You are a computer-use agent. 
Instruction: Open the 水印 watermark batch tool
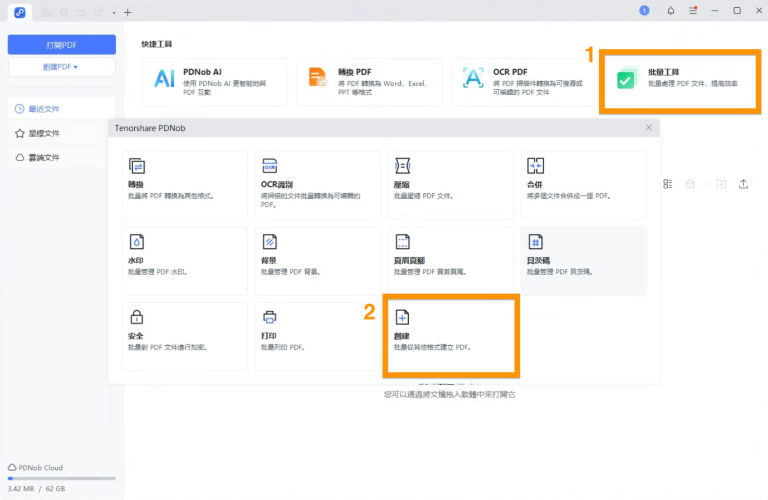click(x=185, y=261)
